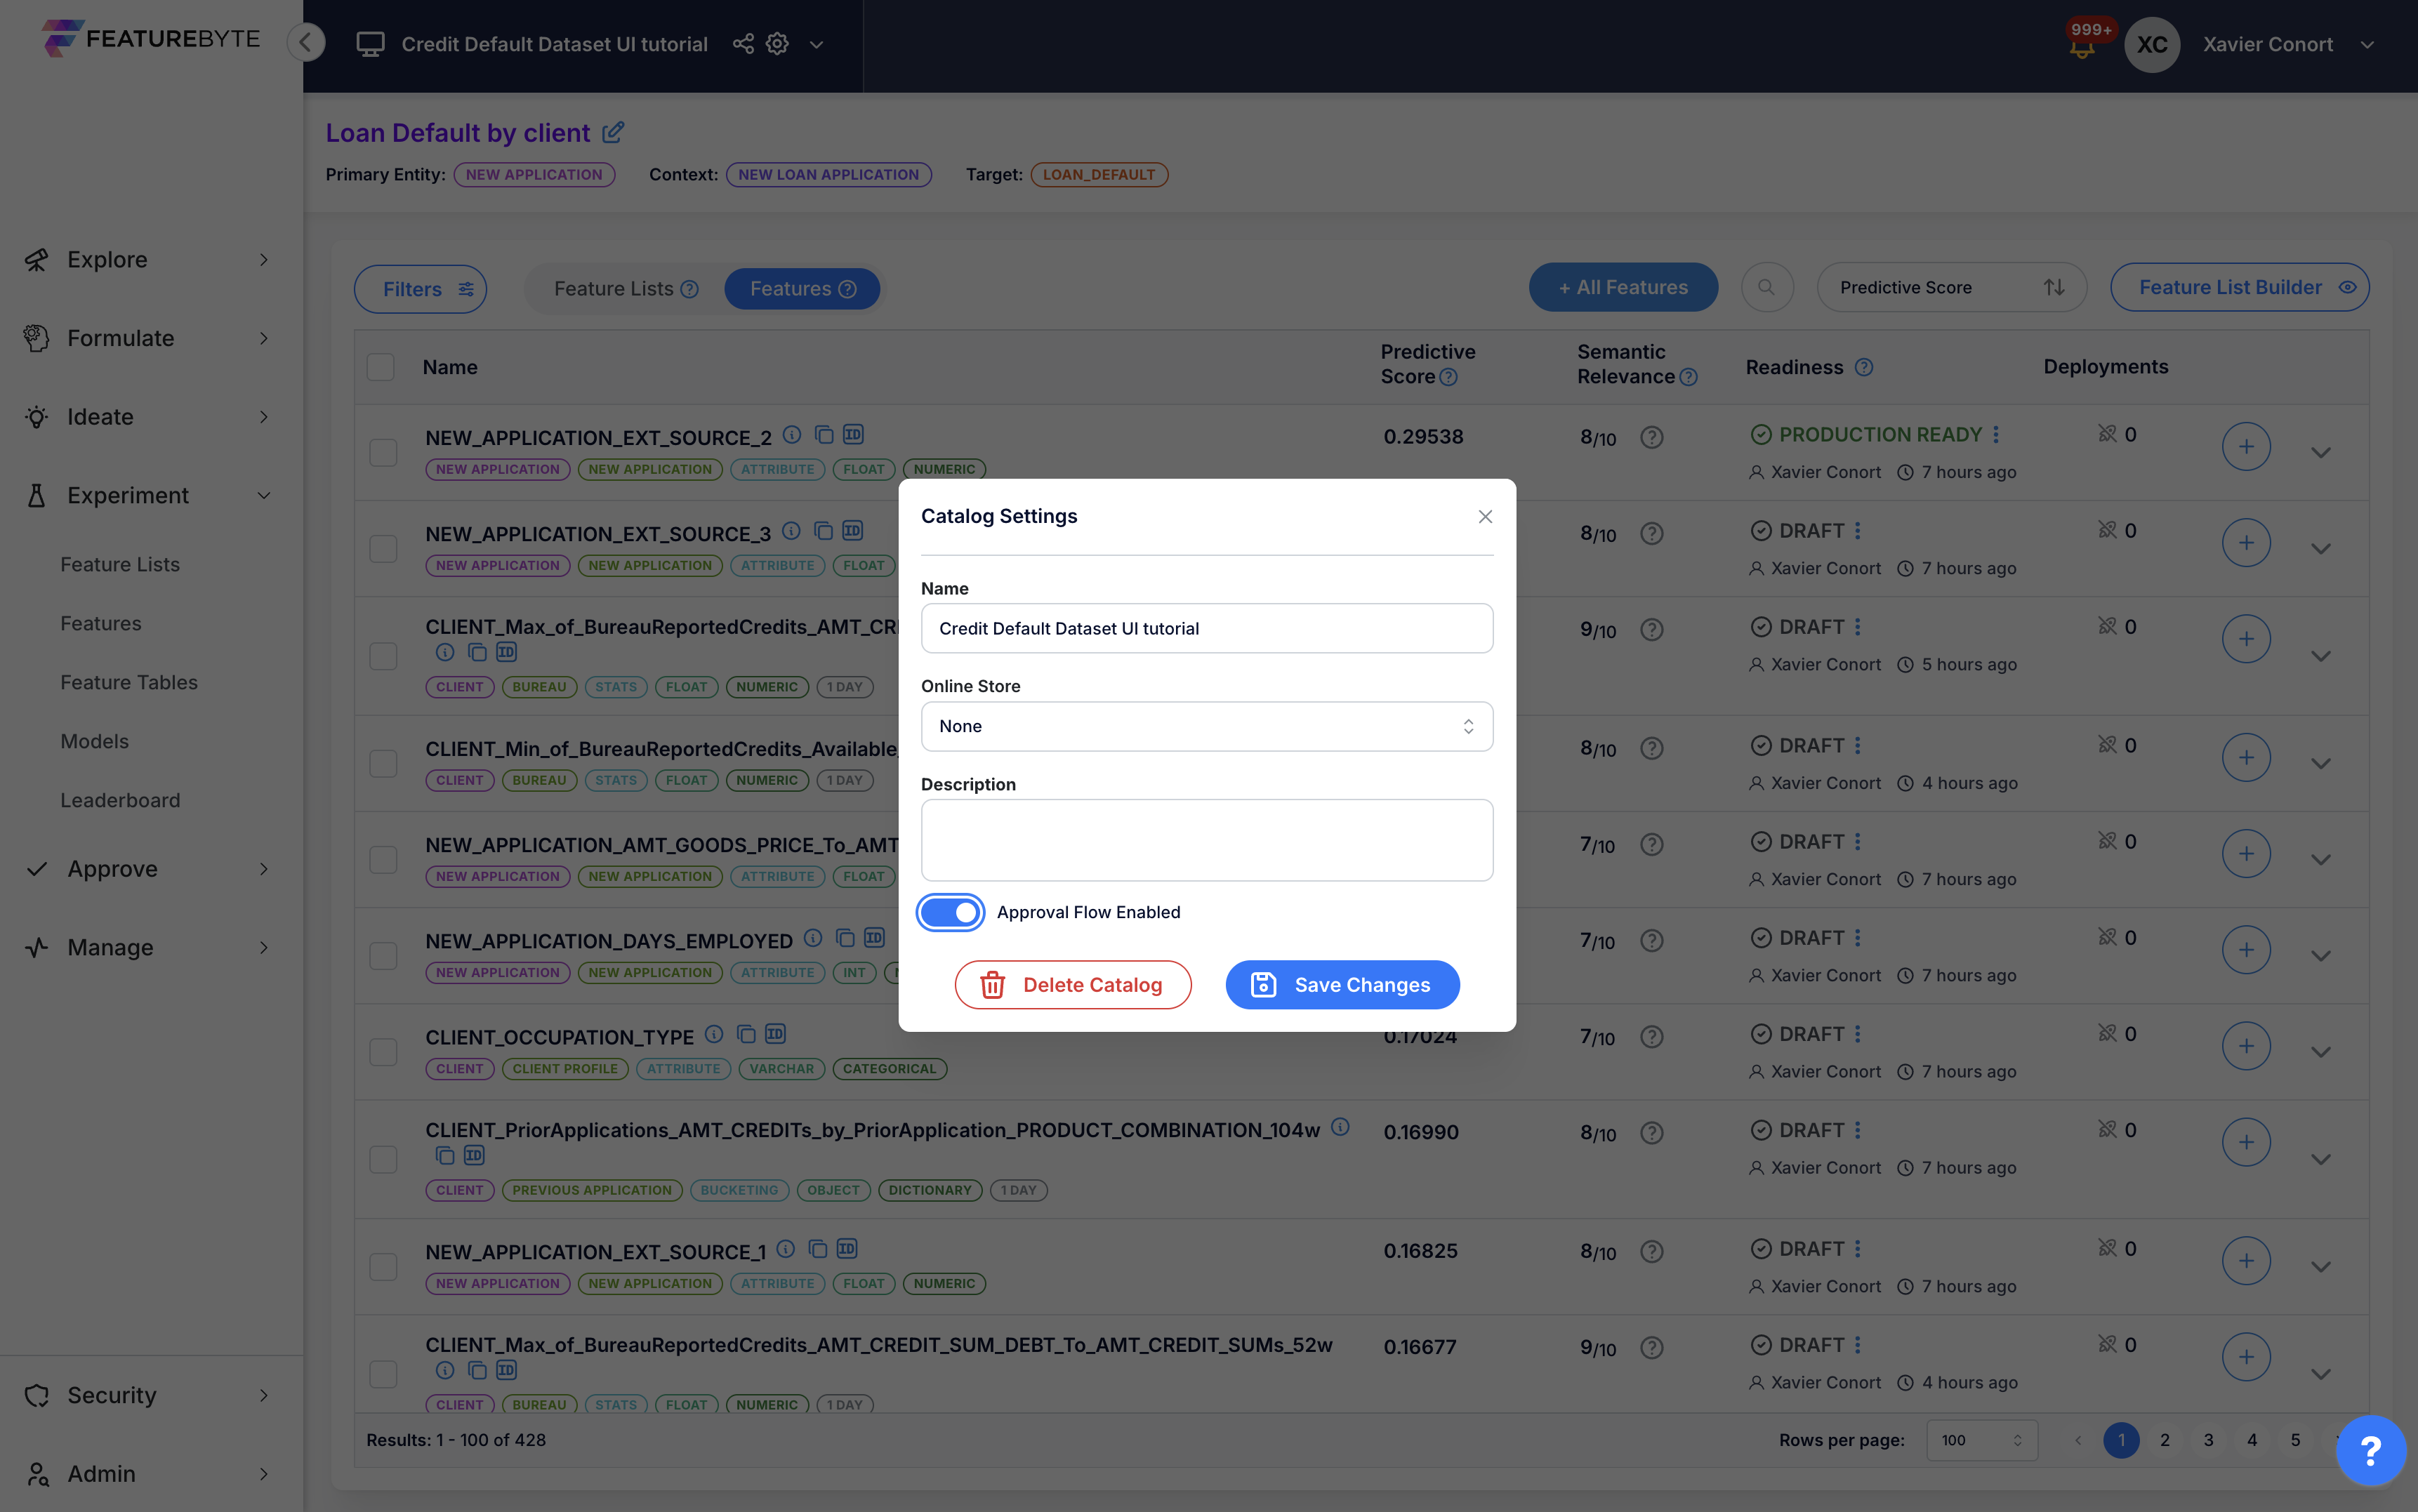Toggle sort direction arrows by Predictive Score

pyautogui.click(x=2054, y=288)
